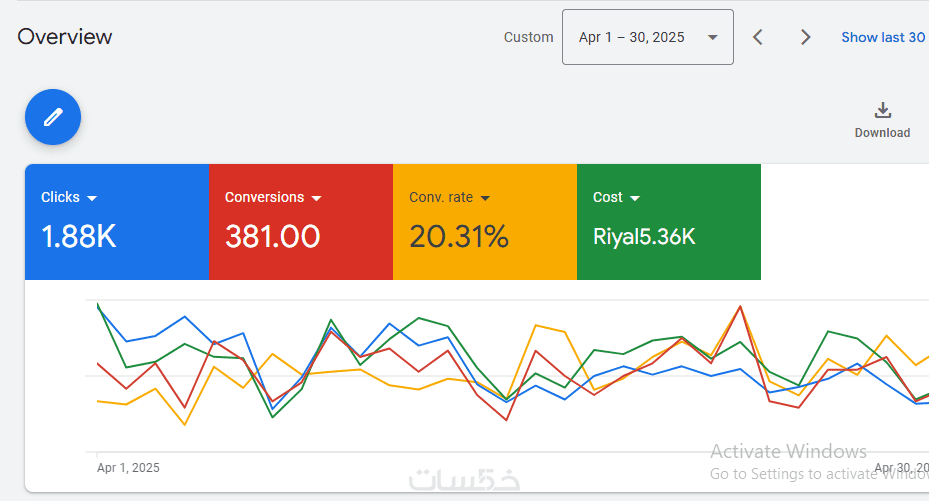The height and width of the screenshot is (501, 929).
Task: Select the red Conversions scorecard
Action: 301,221
